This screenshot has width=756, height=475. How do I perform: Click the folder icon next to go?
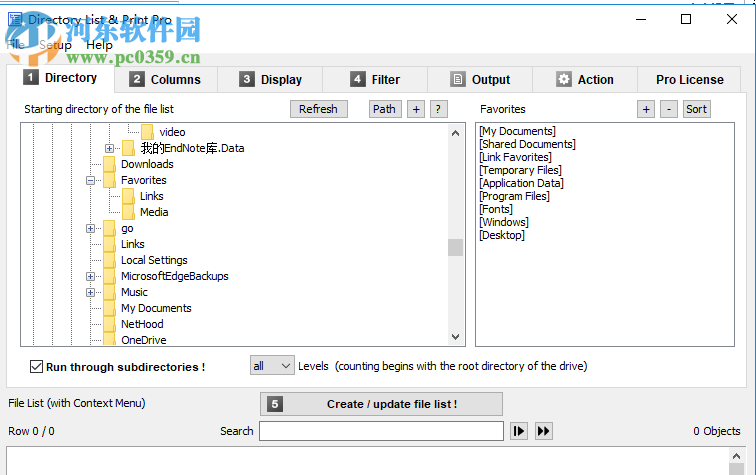point(109,228)
